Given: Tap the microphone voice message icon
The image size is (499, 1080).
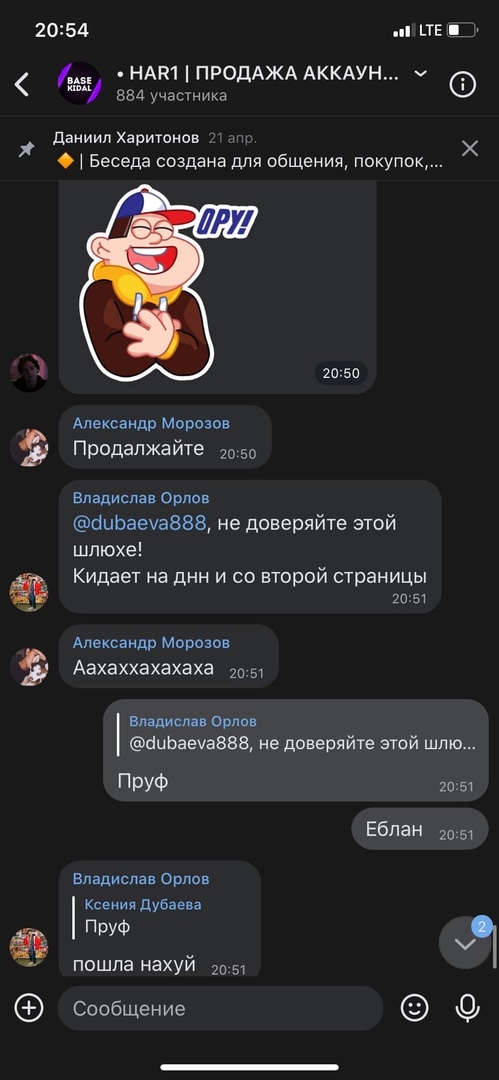Looking at the screenshot, I should (x=467, y=1008).
